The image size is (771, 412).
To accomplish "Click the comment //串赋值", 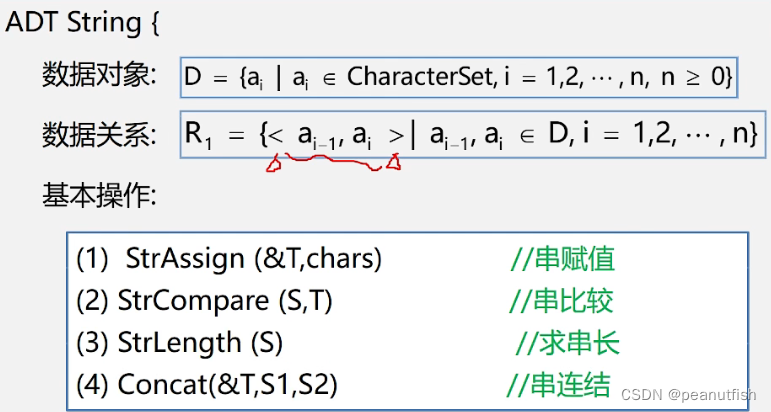I will pos(563,258).
